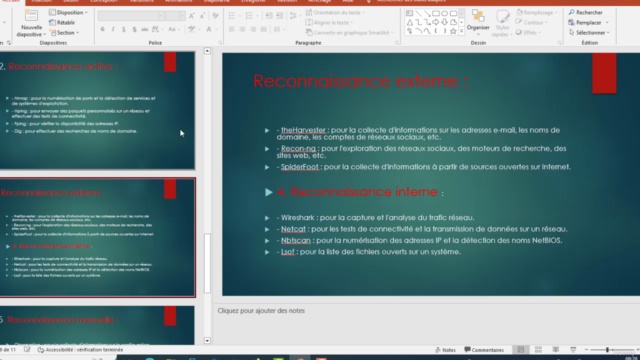
Task: Expand the shapes gallery
Action: click(x=462, y=31)
